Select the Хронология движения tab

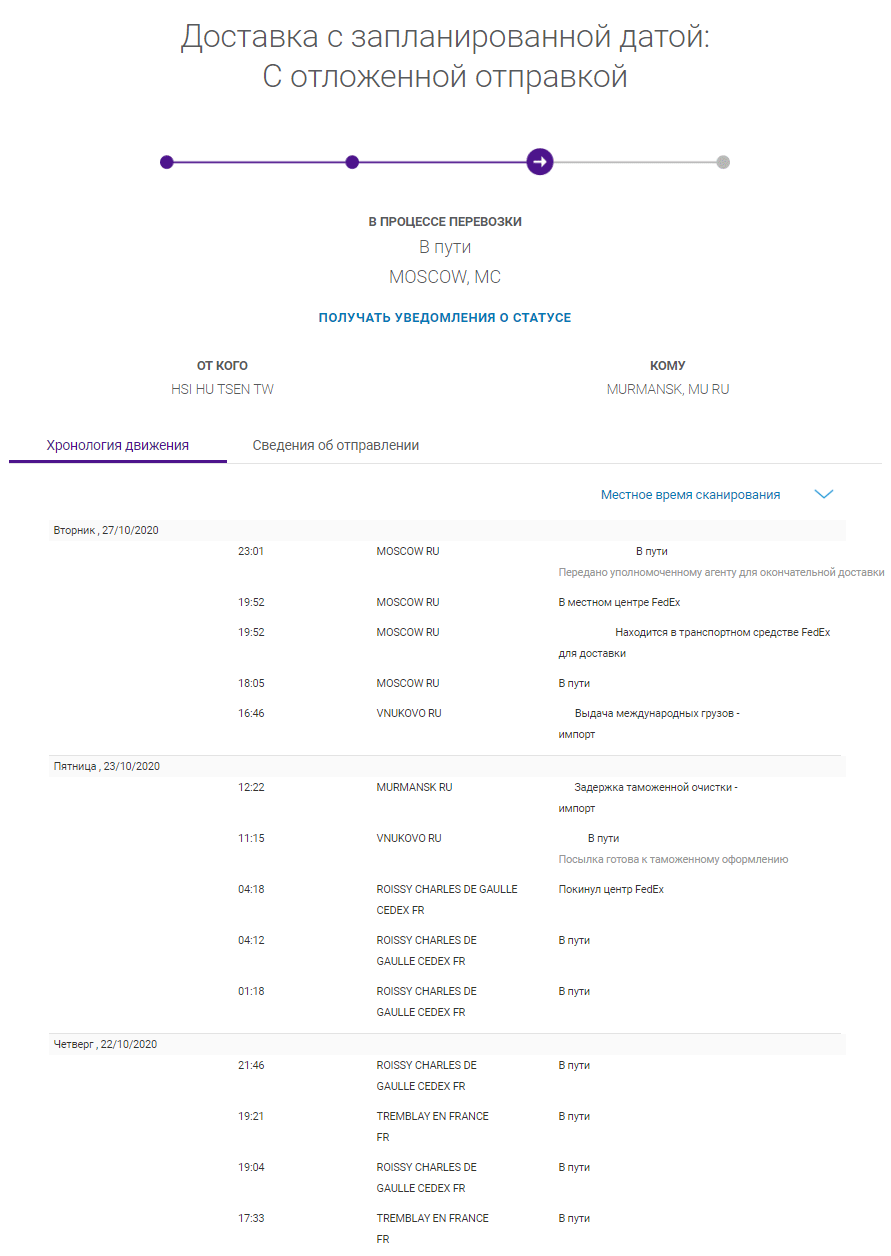point(117,444)
